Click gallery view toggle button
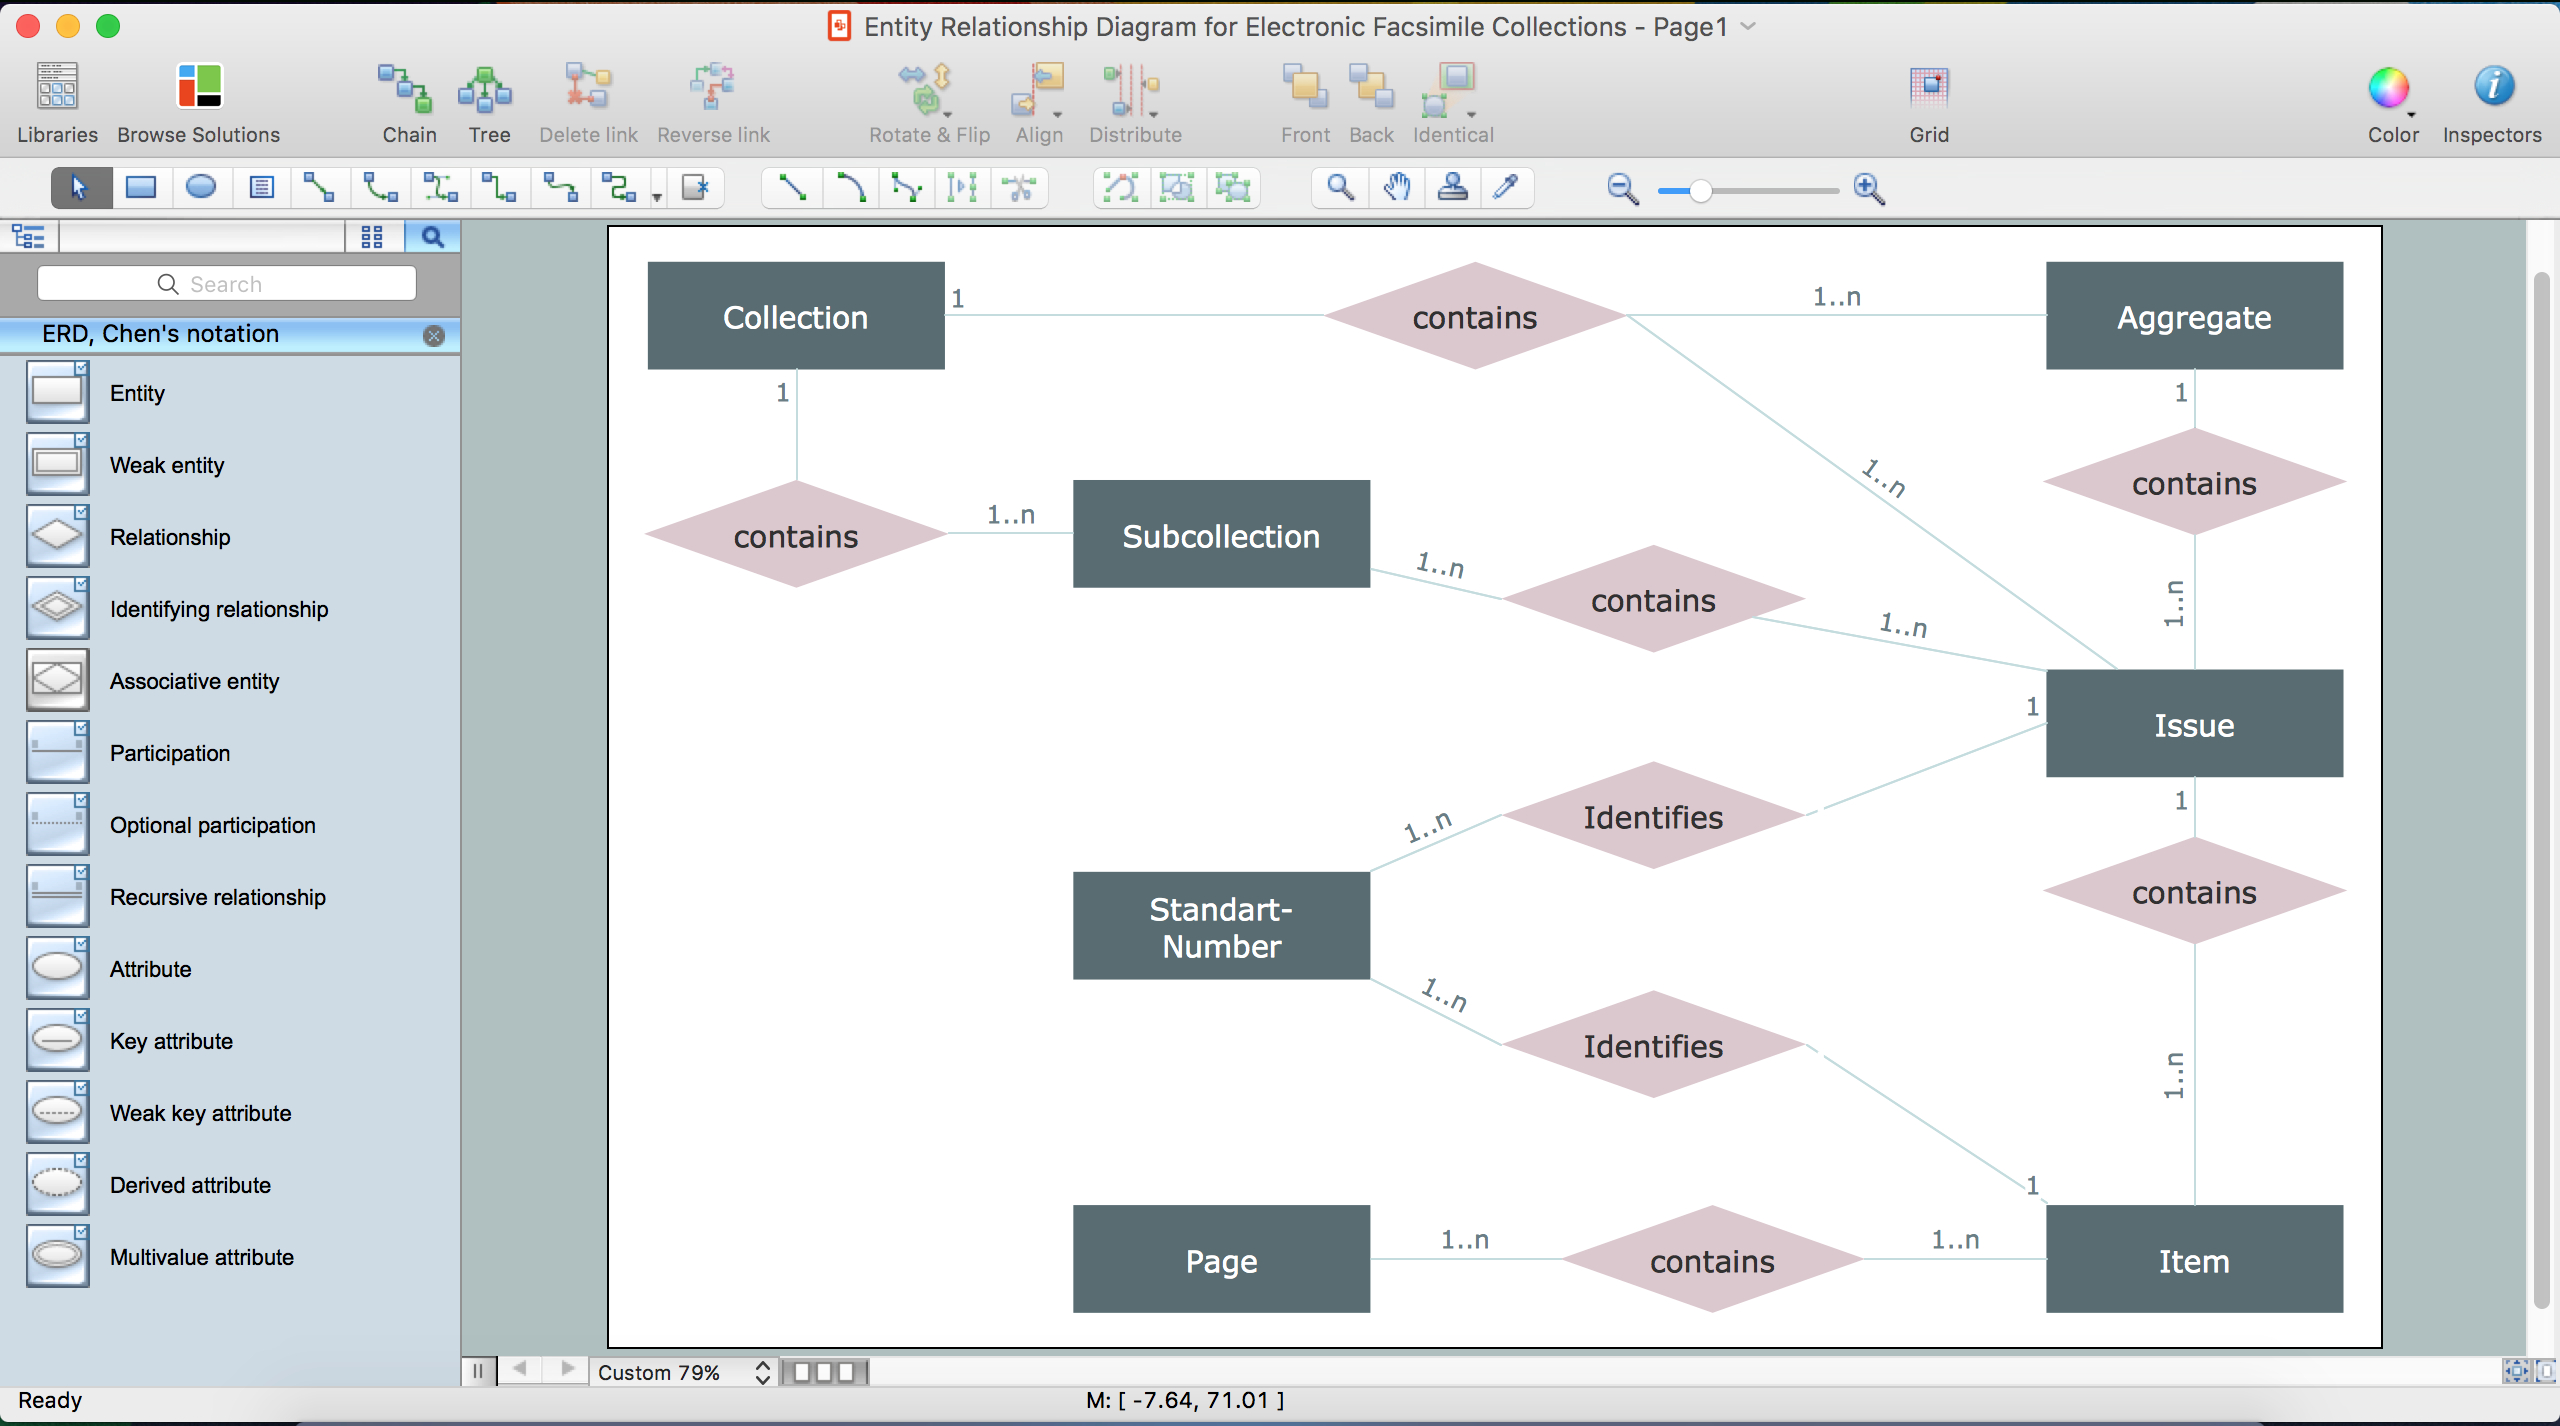2560x1426 pixels. tap(372, 235)
